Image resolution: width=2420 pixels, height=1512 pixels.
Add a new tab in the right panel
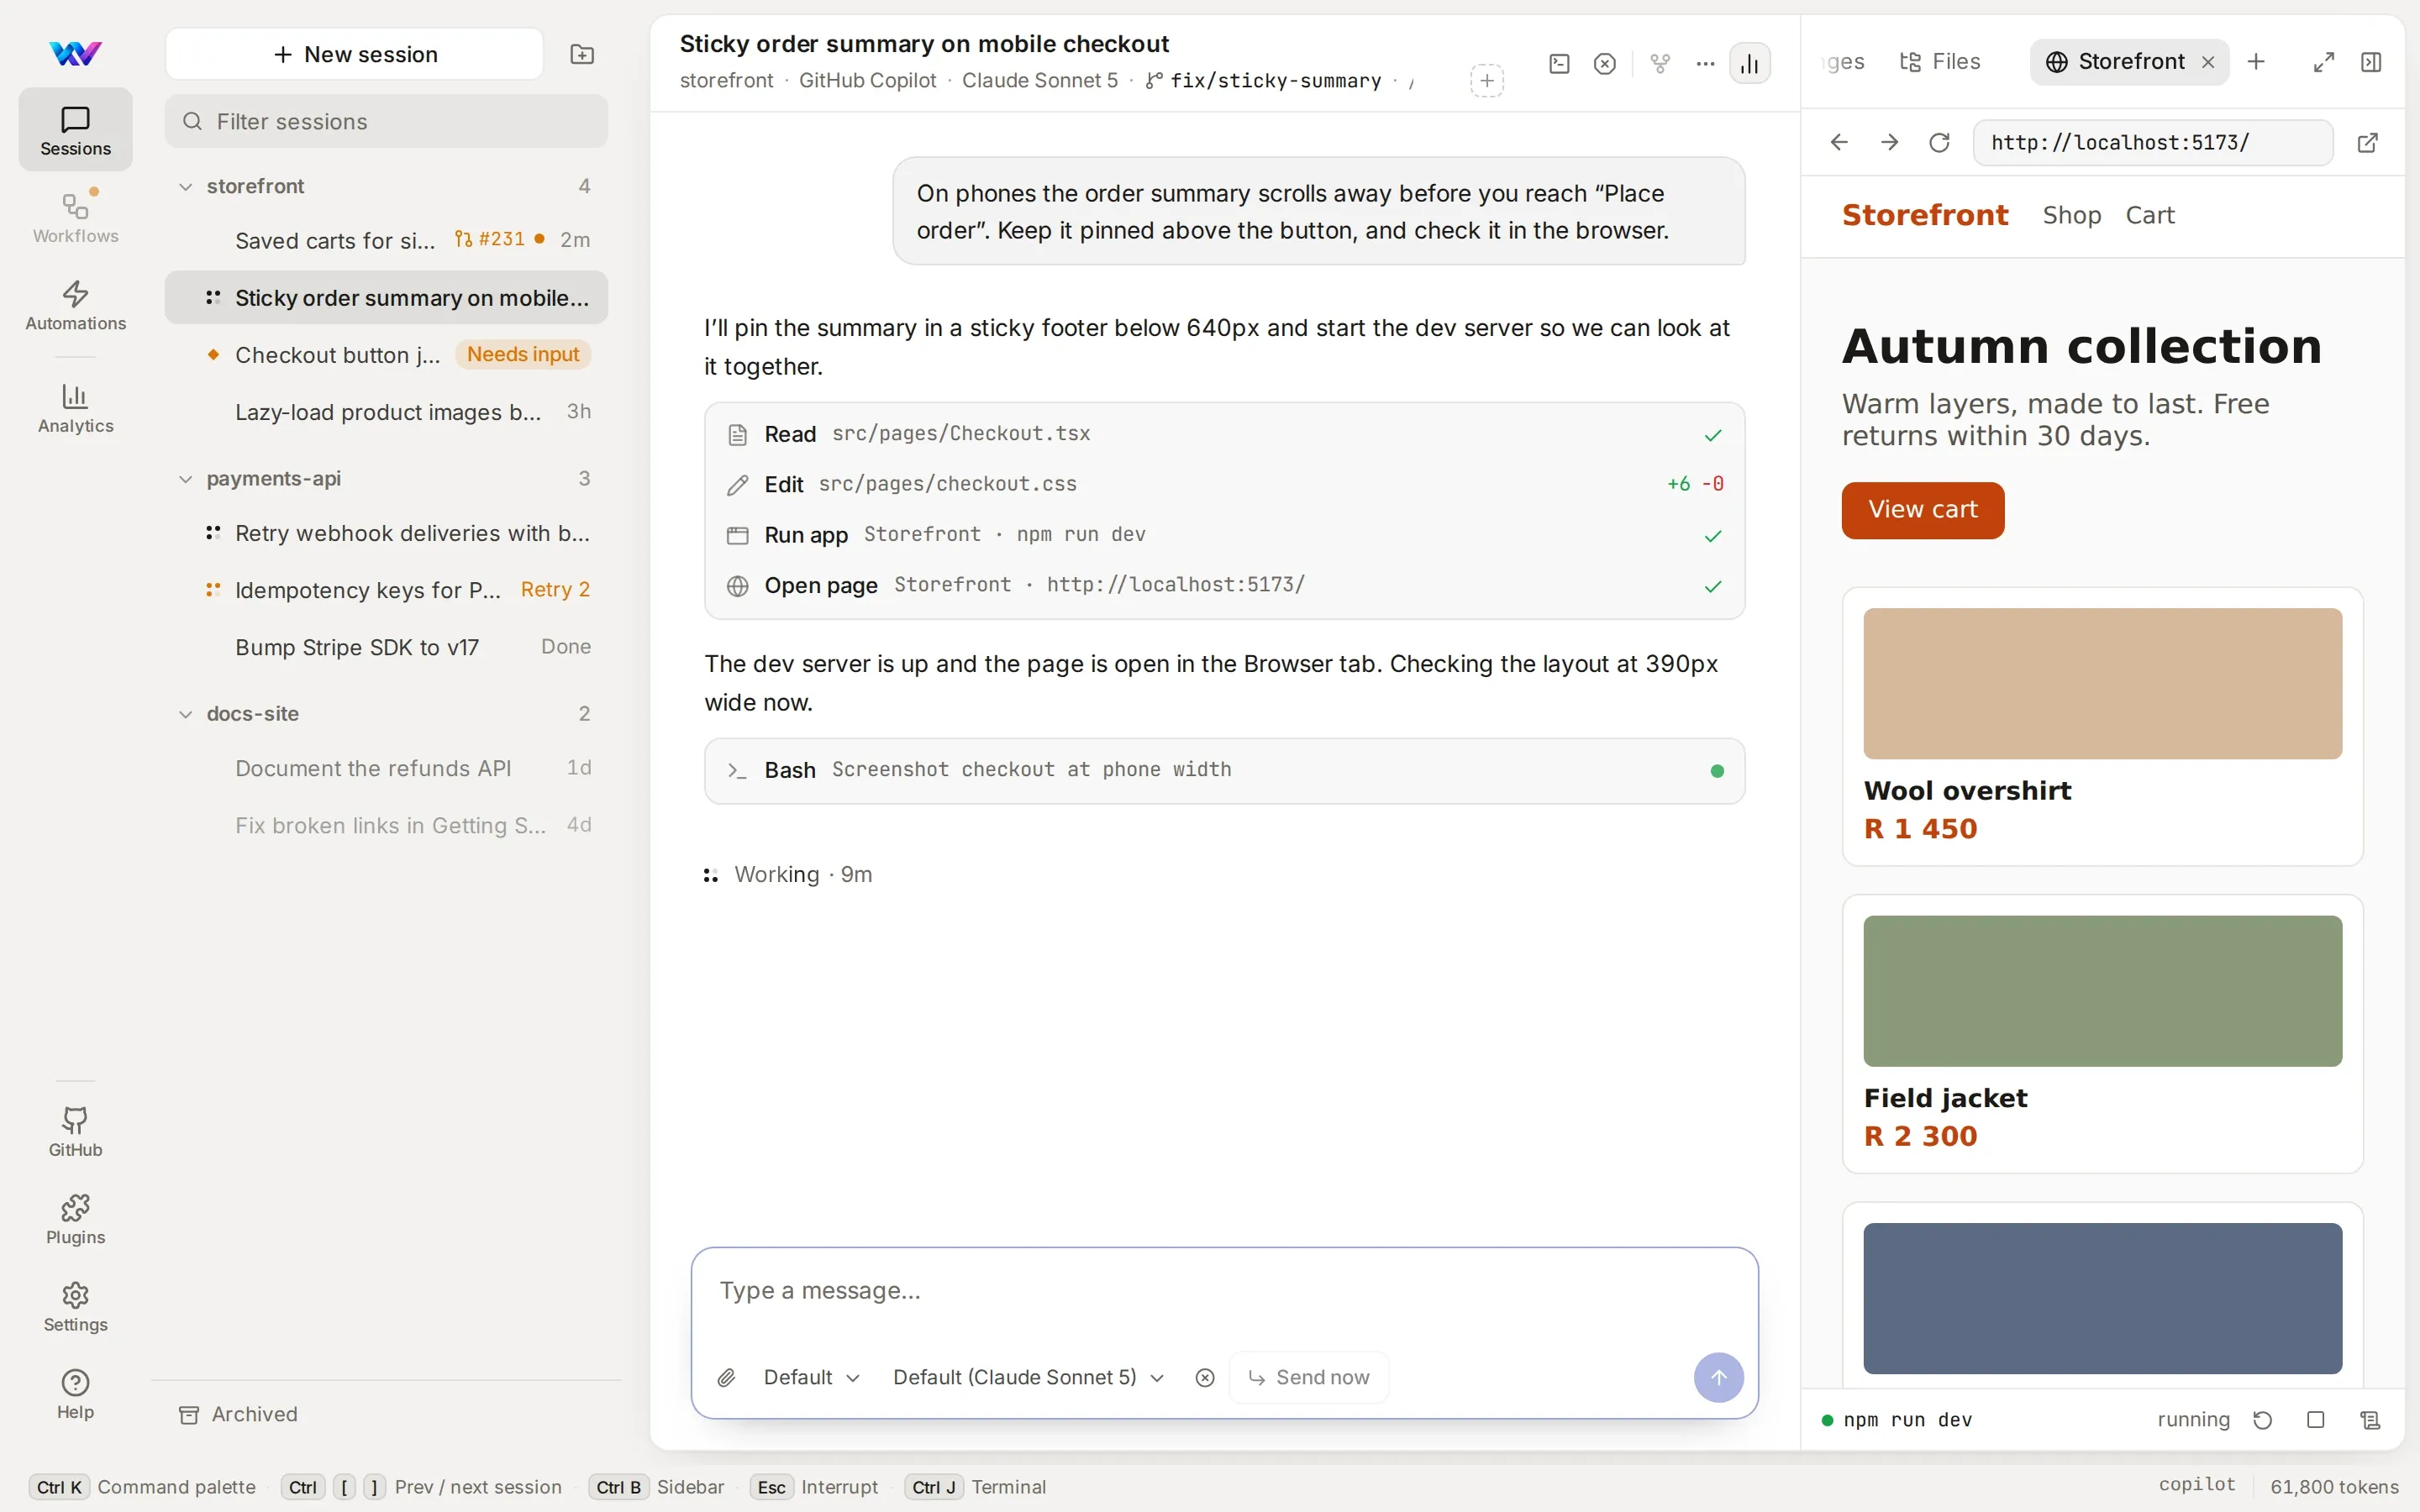pos(2256,62)
